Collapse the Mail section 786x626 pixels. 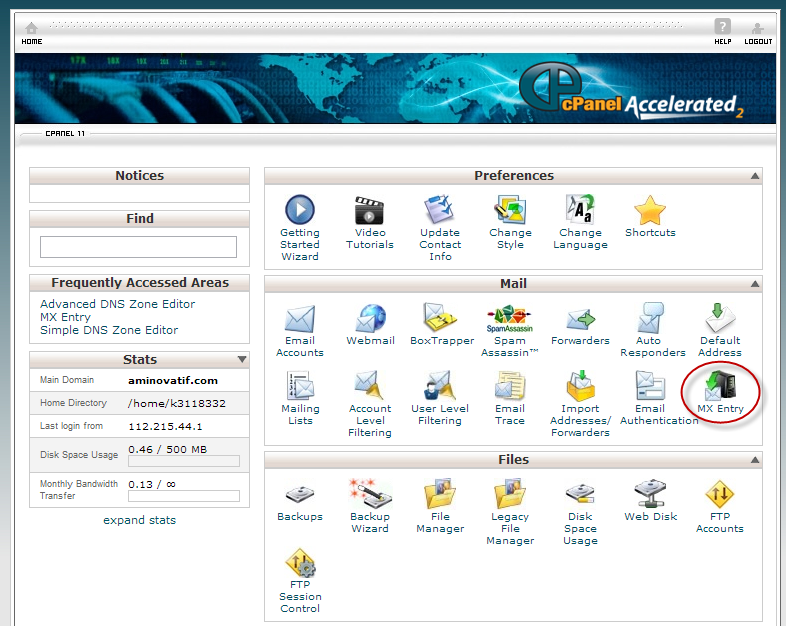click(x=754, y=284)
